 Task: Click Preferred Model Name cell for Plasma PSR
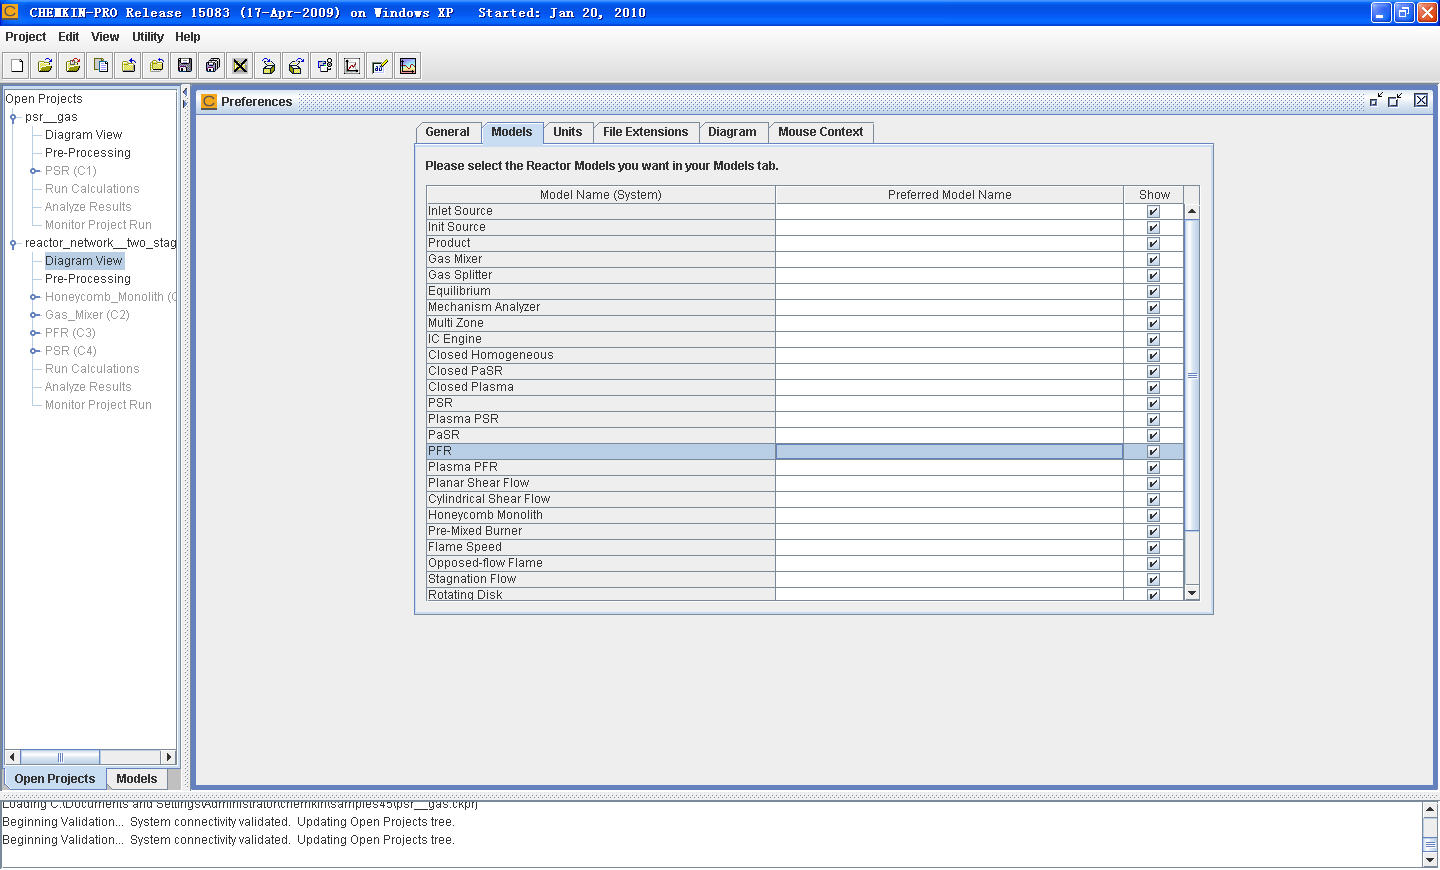pyautogui.click(x=950, y=419)
